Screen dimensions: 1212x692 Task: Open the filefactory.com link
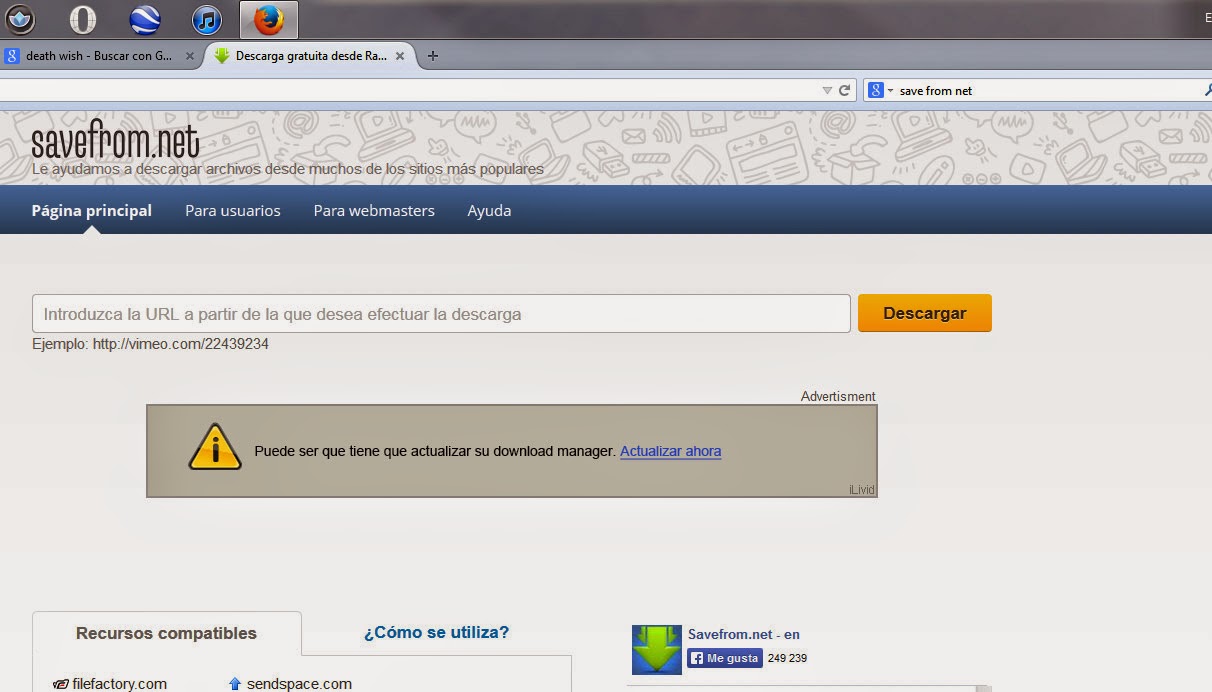(119, 684)
